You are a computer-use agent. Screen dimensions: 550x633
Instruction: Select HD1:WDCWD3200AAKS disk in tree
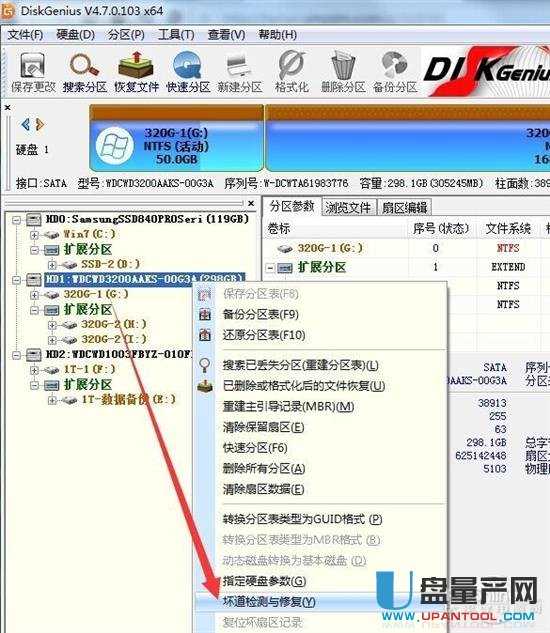pyautogui.click(x=145, y=279)
